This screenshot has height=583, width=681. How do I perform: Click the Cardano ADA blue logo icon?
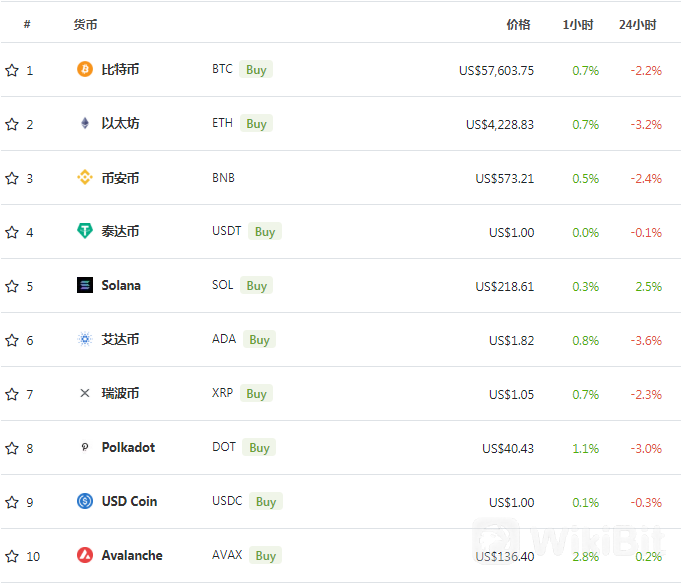click(x=85, y=339)
